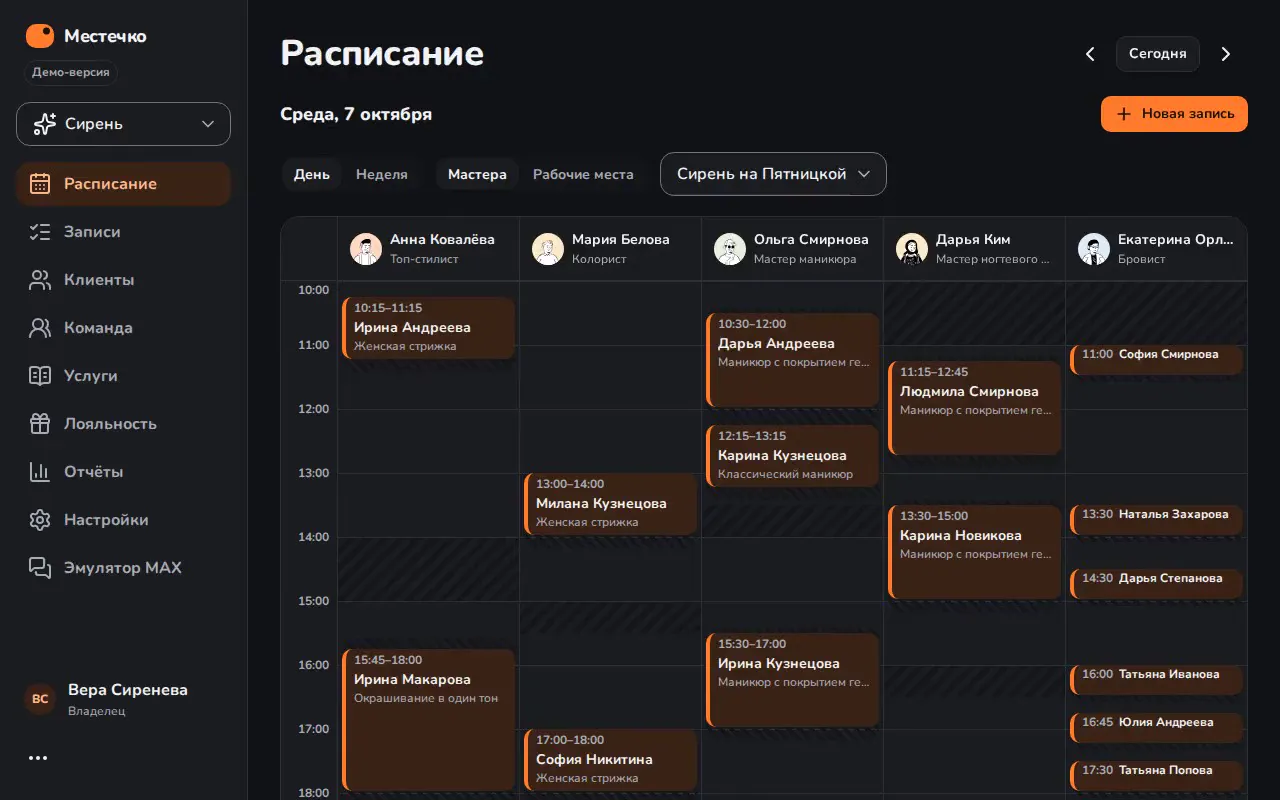The image size is (1280, 800).
Task: Open Ирина Андреева 10:15–11:15 appointment
Action: (429, 327)
